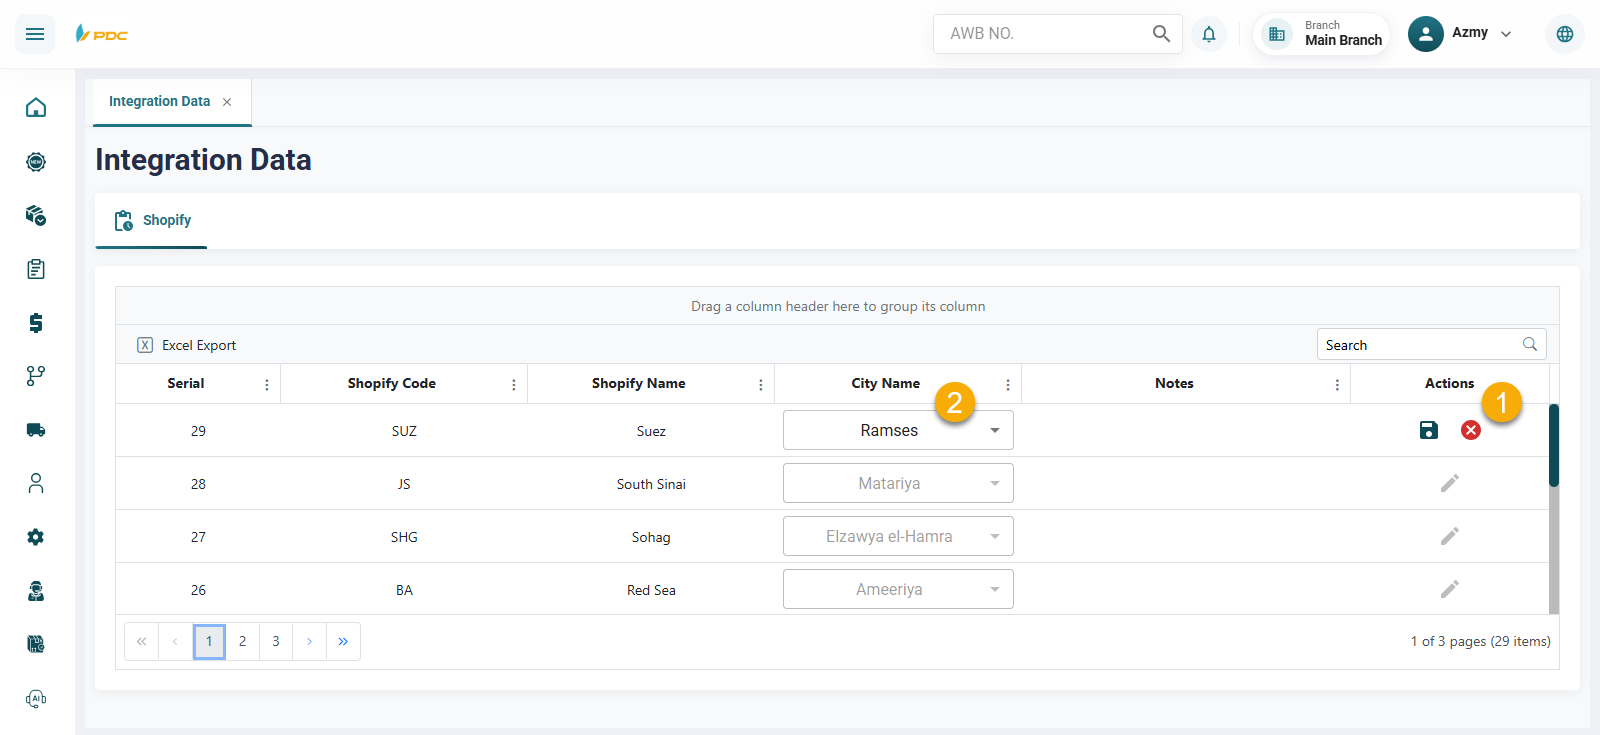
Task: Open the Ameeriya city dropdown
Action: (x=898, y=589)
